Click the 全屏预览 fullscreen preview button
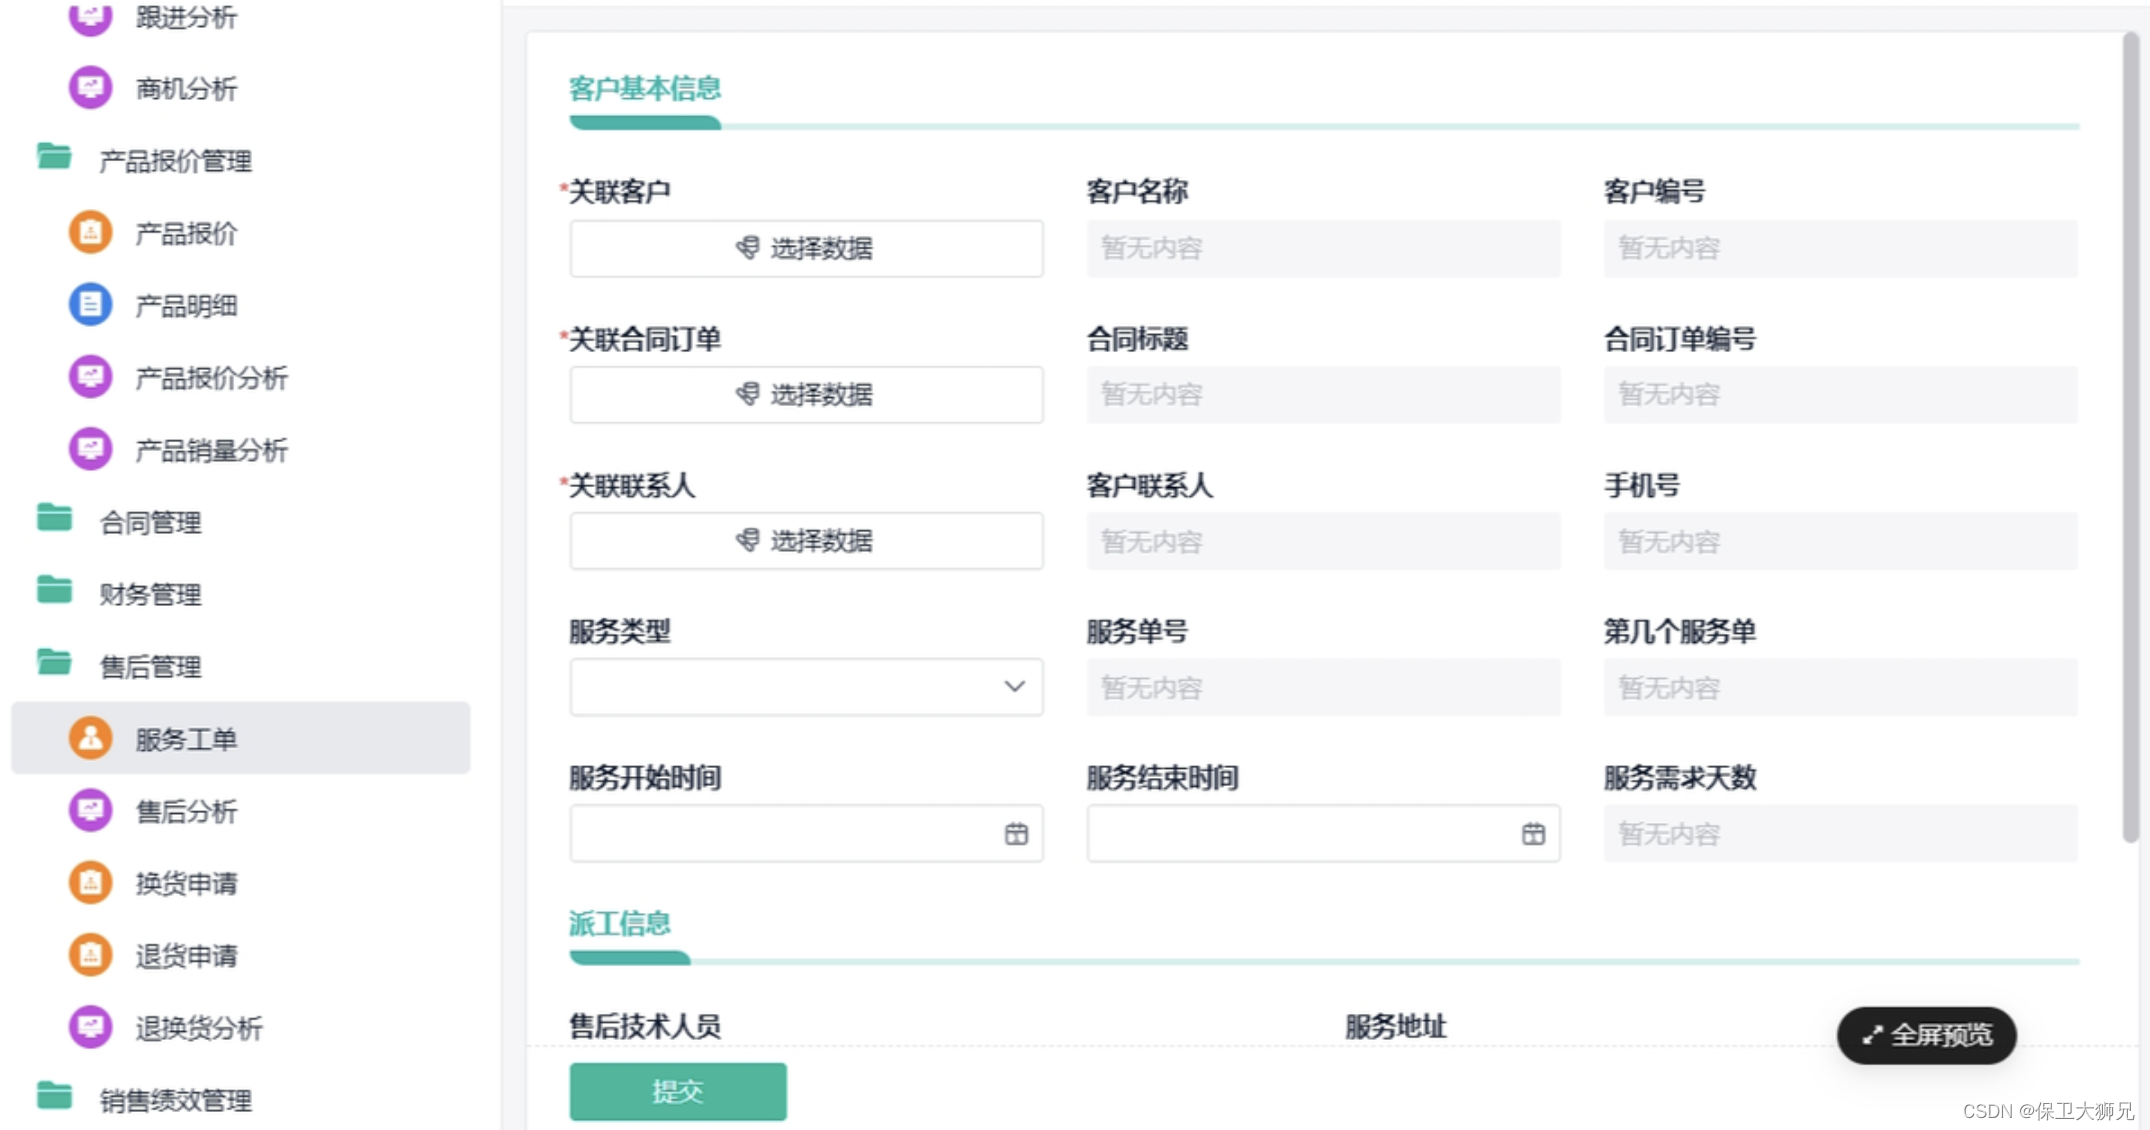This screenshot has width=2150, height=1130. click(1926, 1035)
